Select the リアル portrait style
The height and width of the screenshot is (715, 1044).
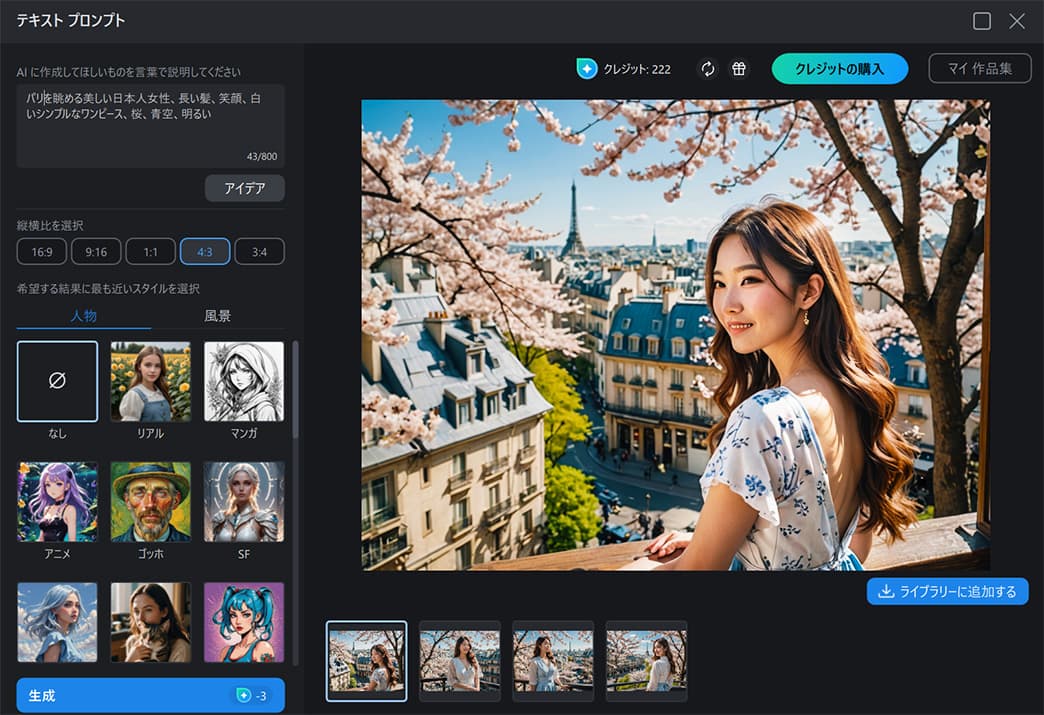(x=150, y=381)
